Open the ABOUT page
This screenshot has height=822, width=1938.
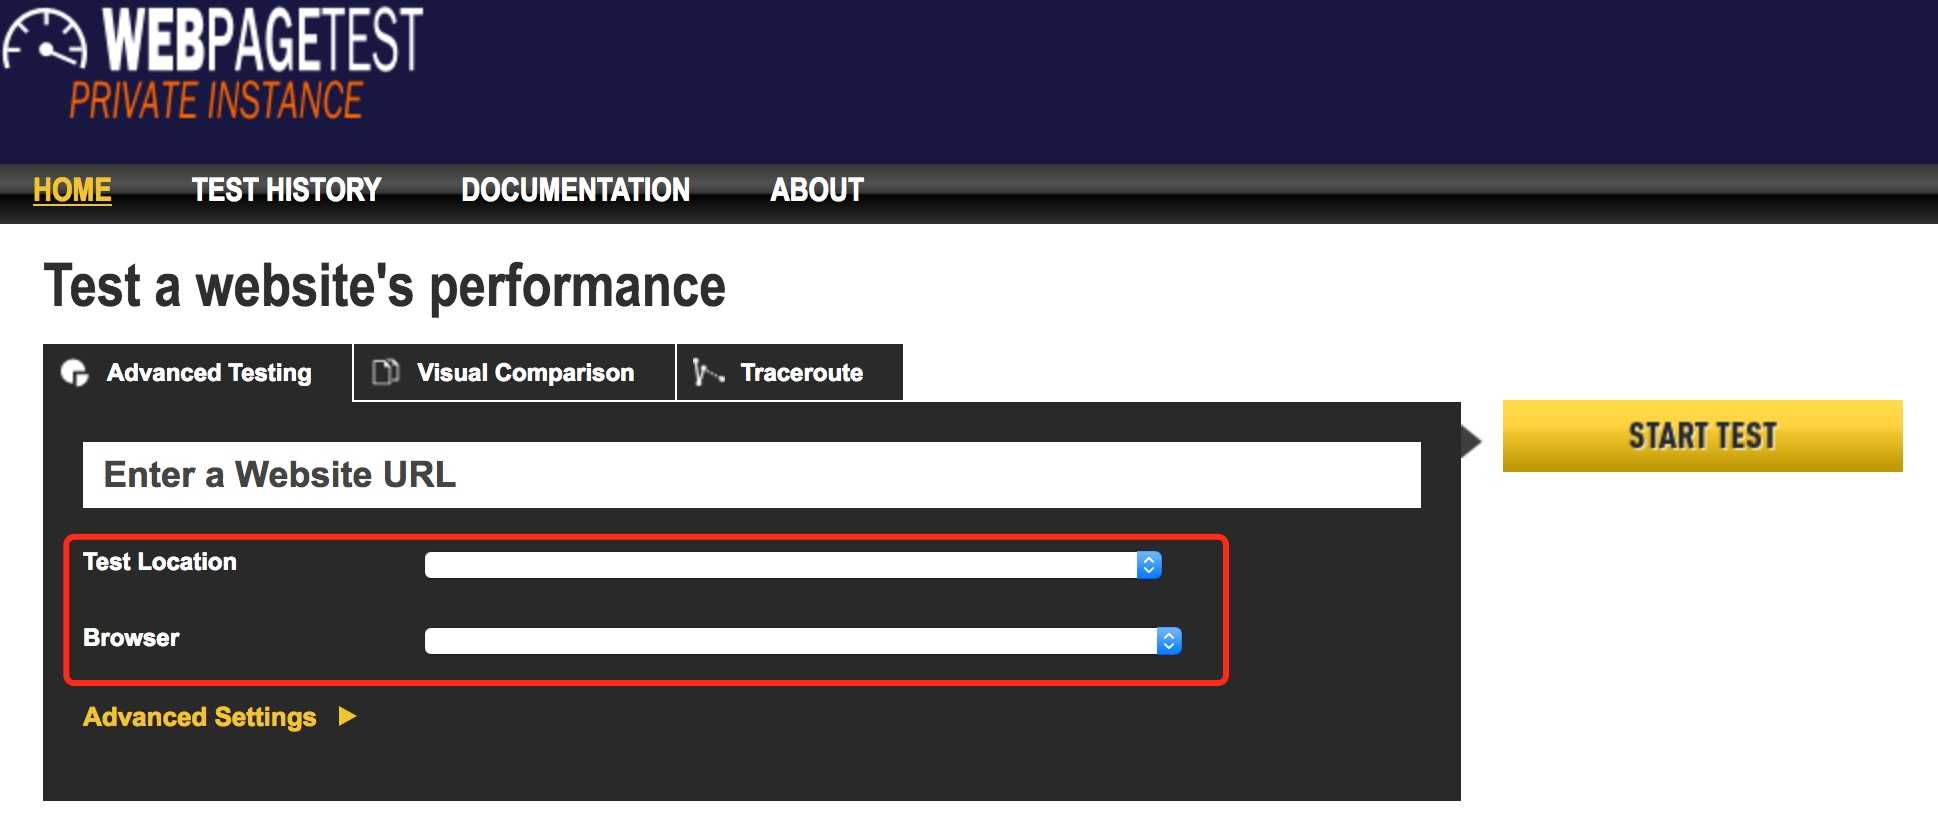click(x=817, y=190)
